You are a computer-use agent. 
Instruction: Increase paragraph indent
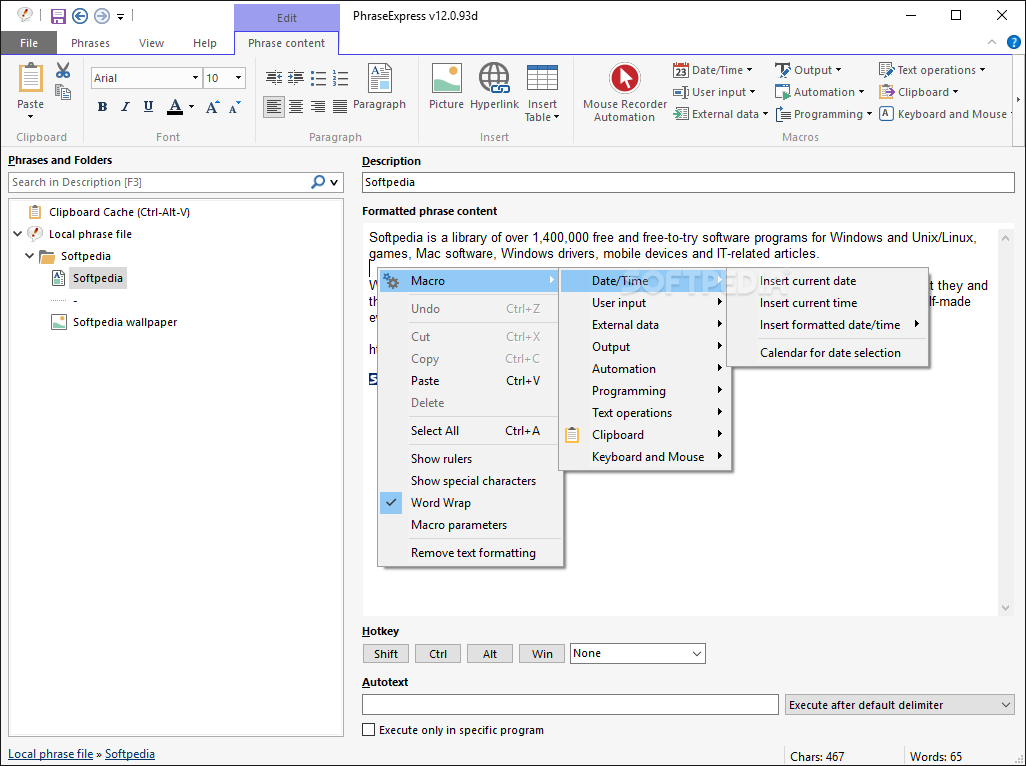(x=296, y=78)
